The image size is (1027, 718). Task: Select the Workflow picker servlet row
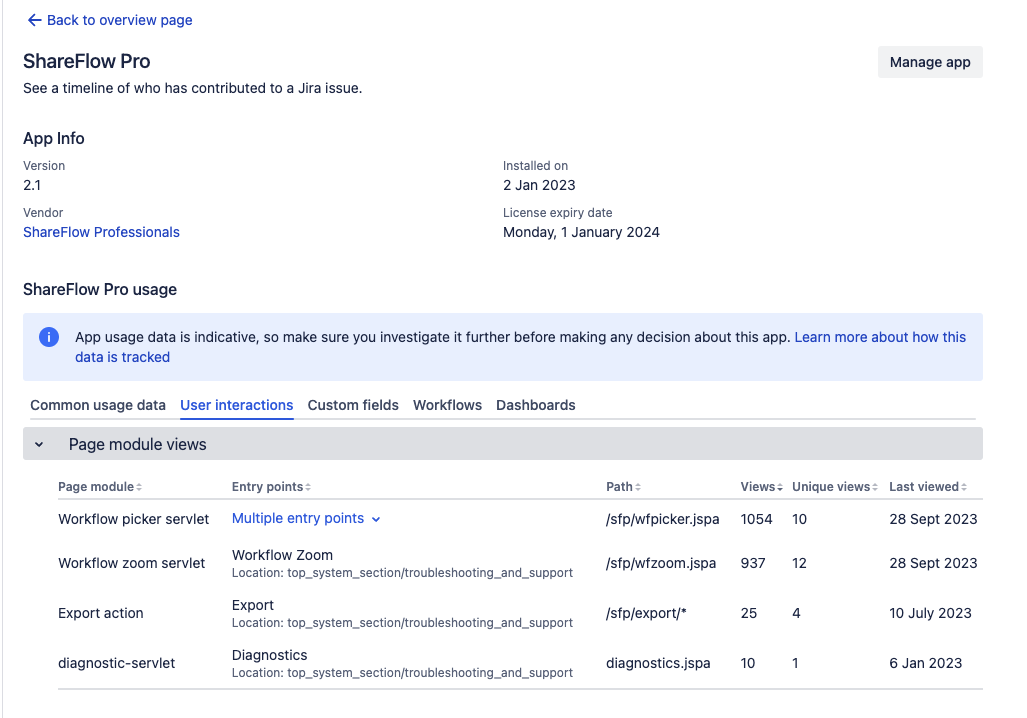[134, 519]
